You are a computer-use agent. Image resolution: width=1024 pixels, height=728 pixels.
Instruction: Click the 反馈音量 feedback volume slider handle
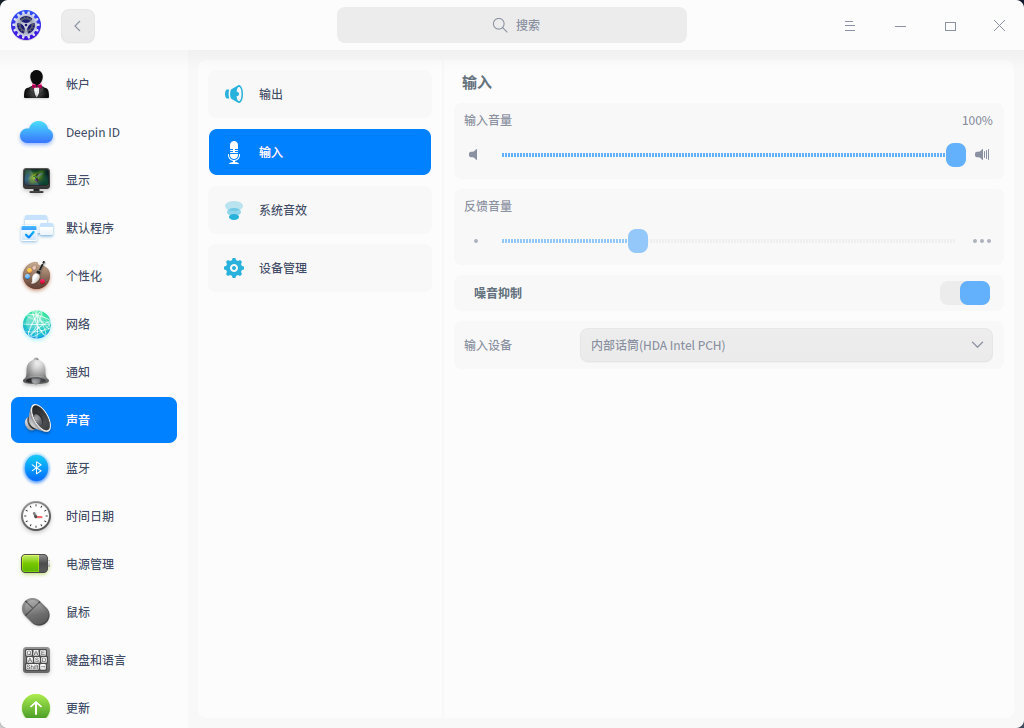(x=637, y=241)
